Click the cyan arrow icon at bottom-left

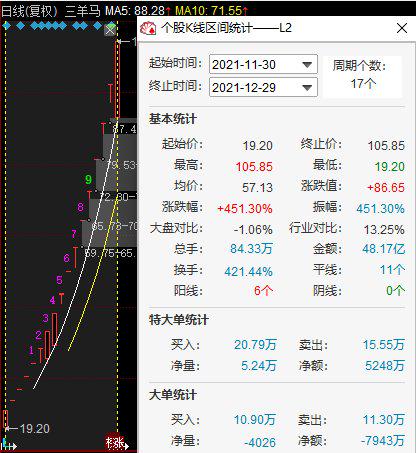pos(9,445)
